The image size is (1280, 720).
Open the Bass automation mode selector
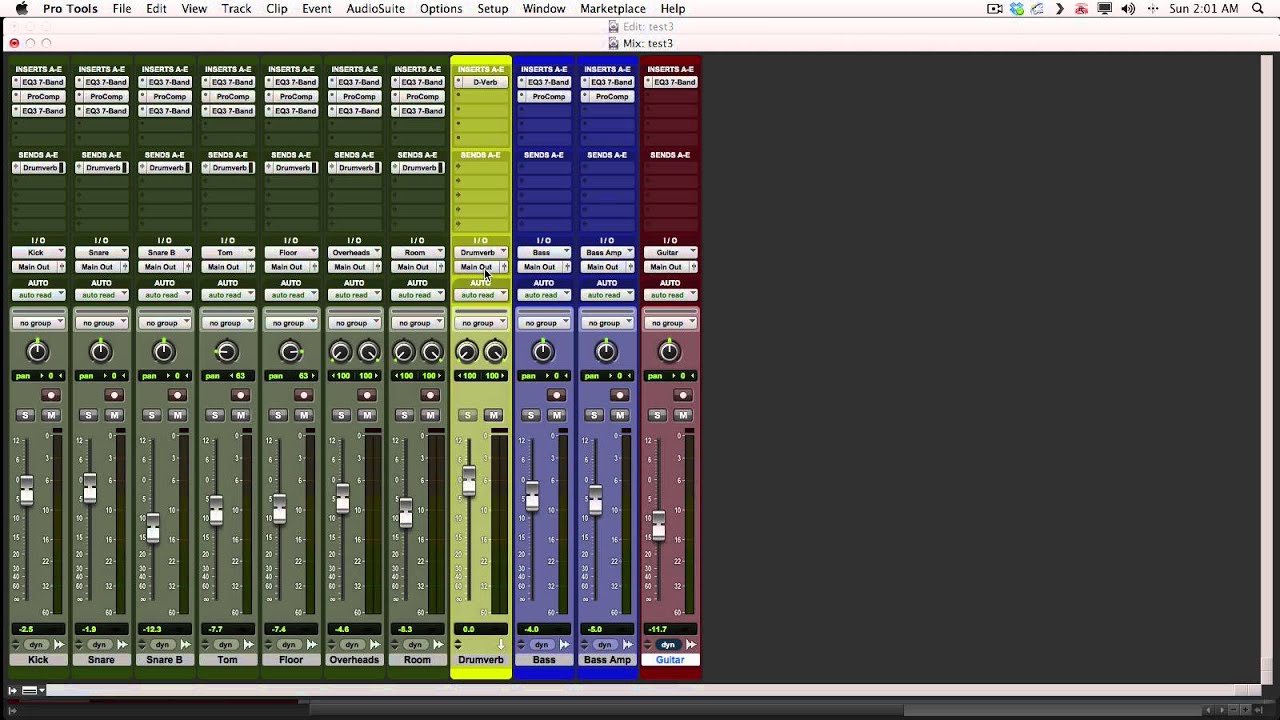click(544, 295)
